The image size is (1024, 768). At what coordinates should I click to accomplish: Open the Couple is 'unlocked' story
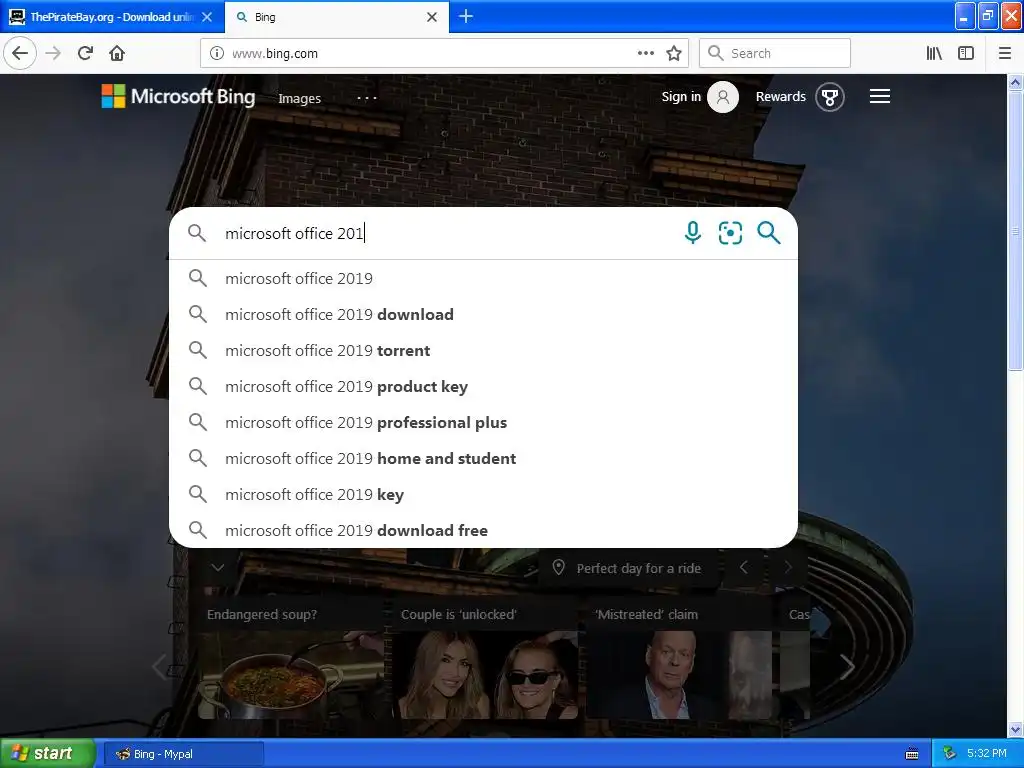[485, 656]
